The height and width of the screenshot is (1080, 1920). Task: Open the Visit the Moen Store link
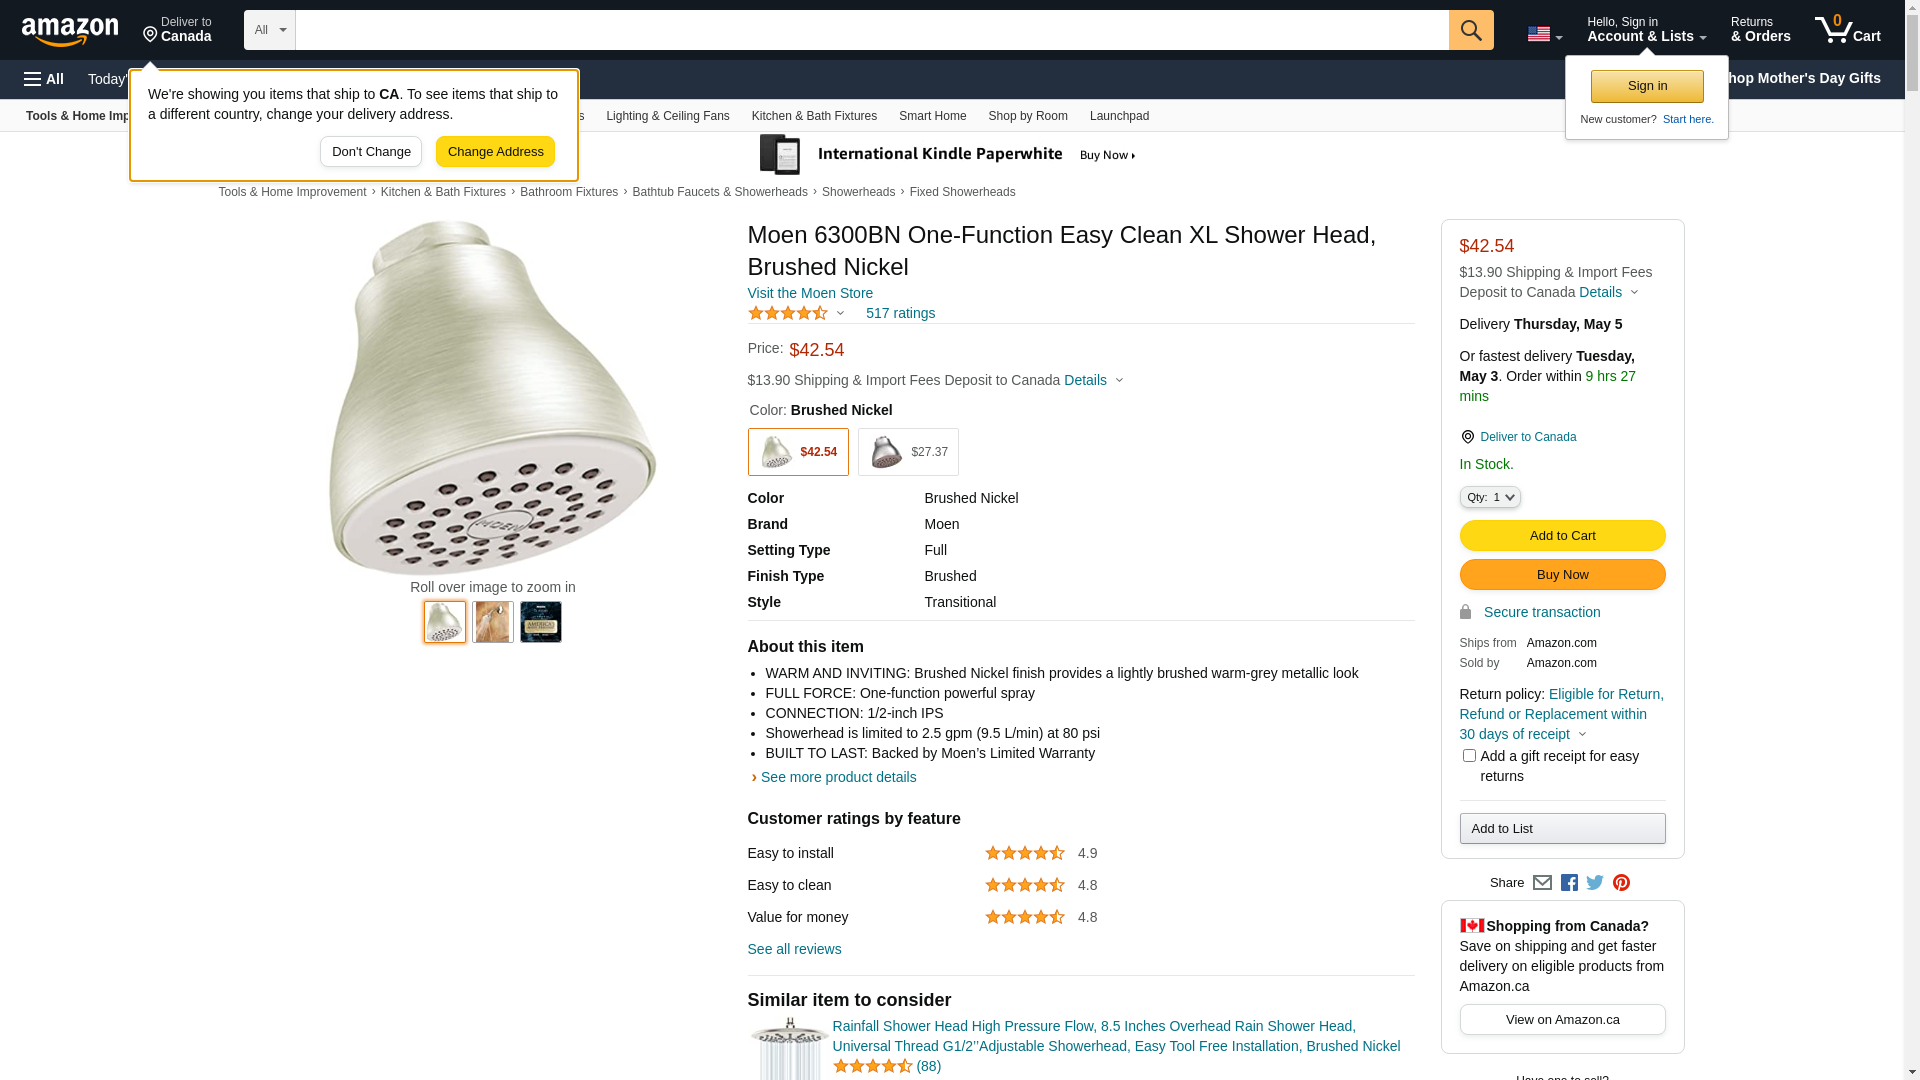point(810,293)
